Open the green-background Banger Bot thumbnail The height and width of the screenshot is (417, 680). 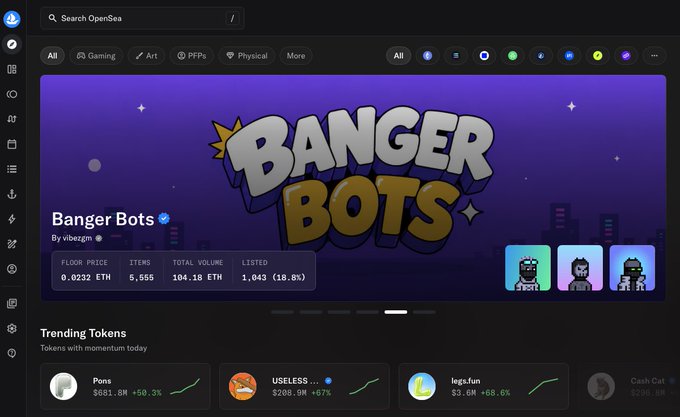[x=528, y=268]
